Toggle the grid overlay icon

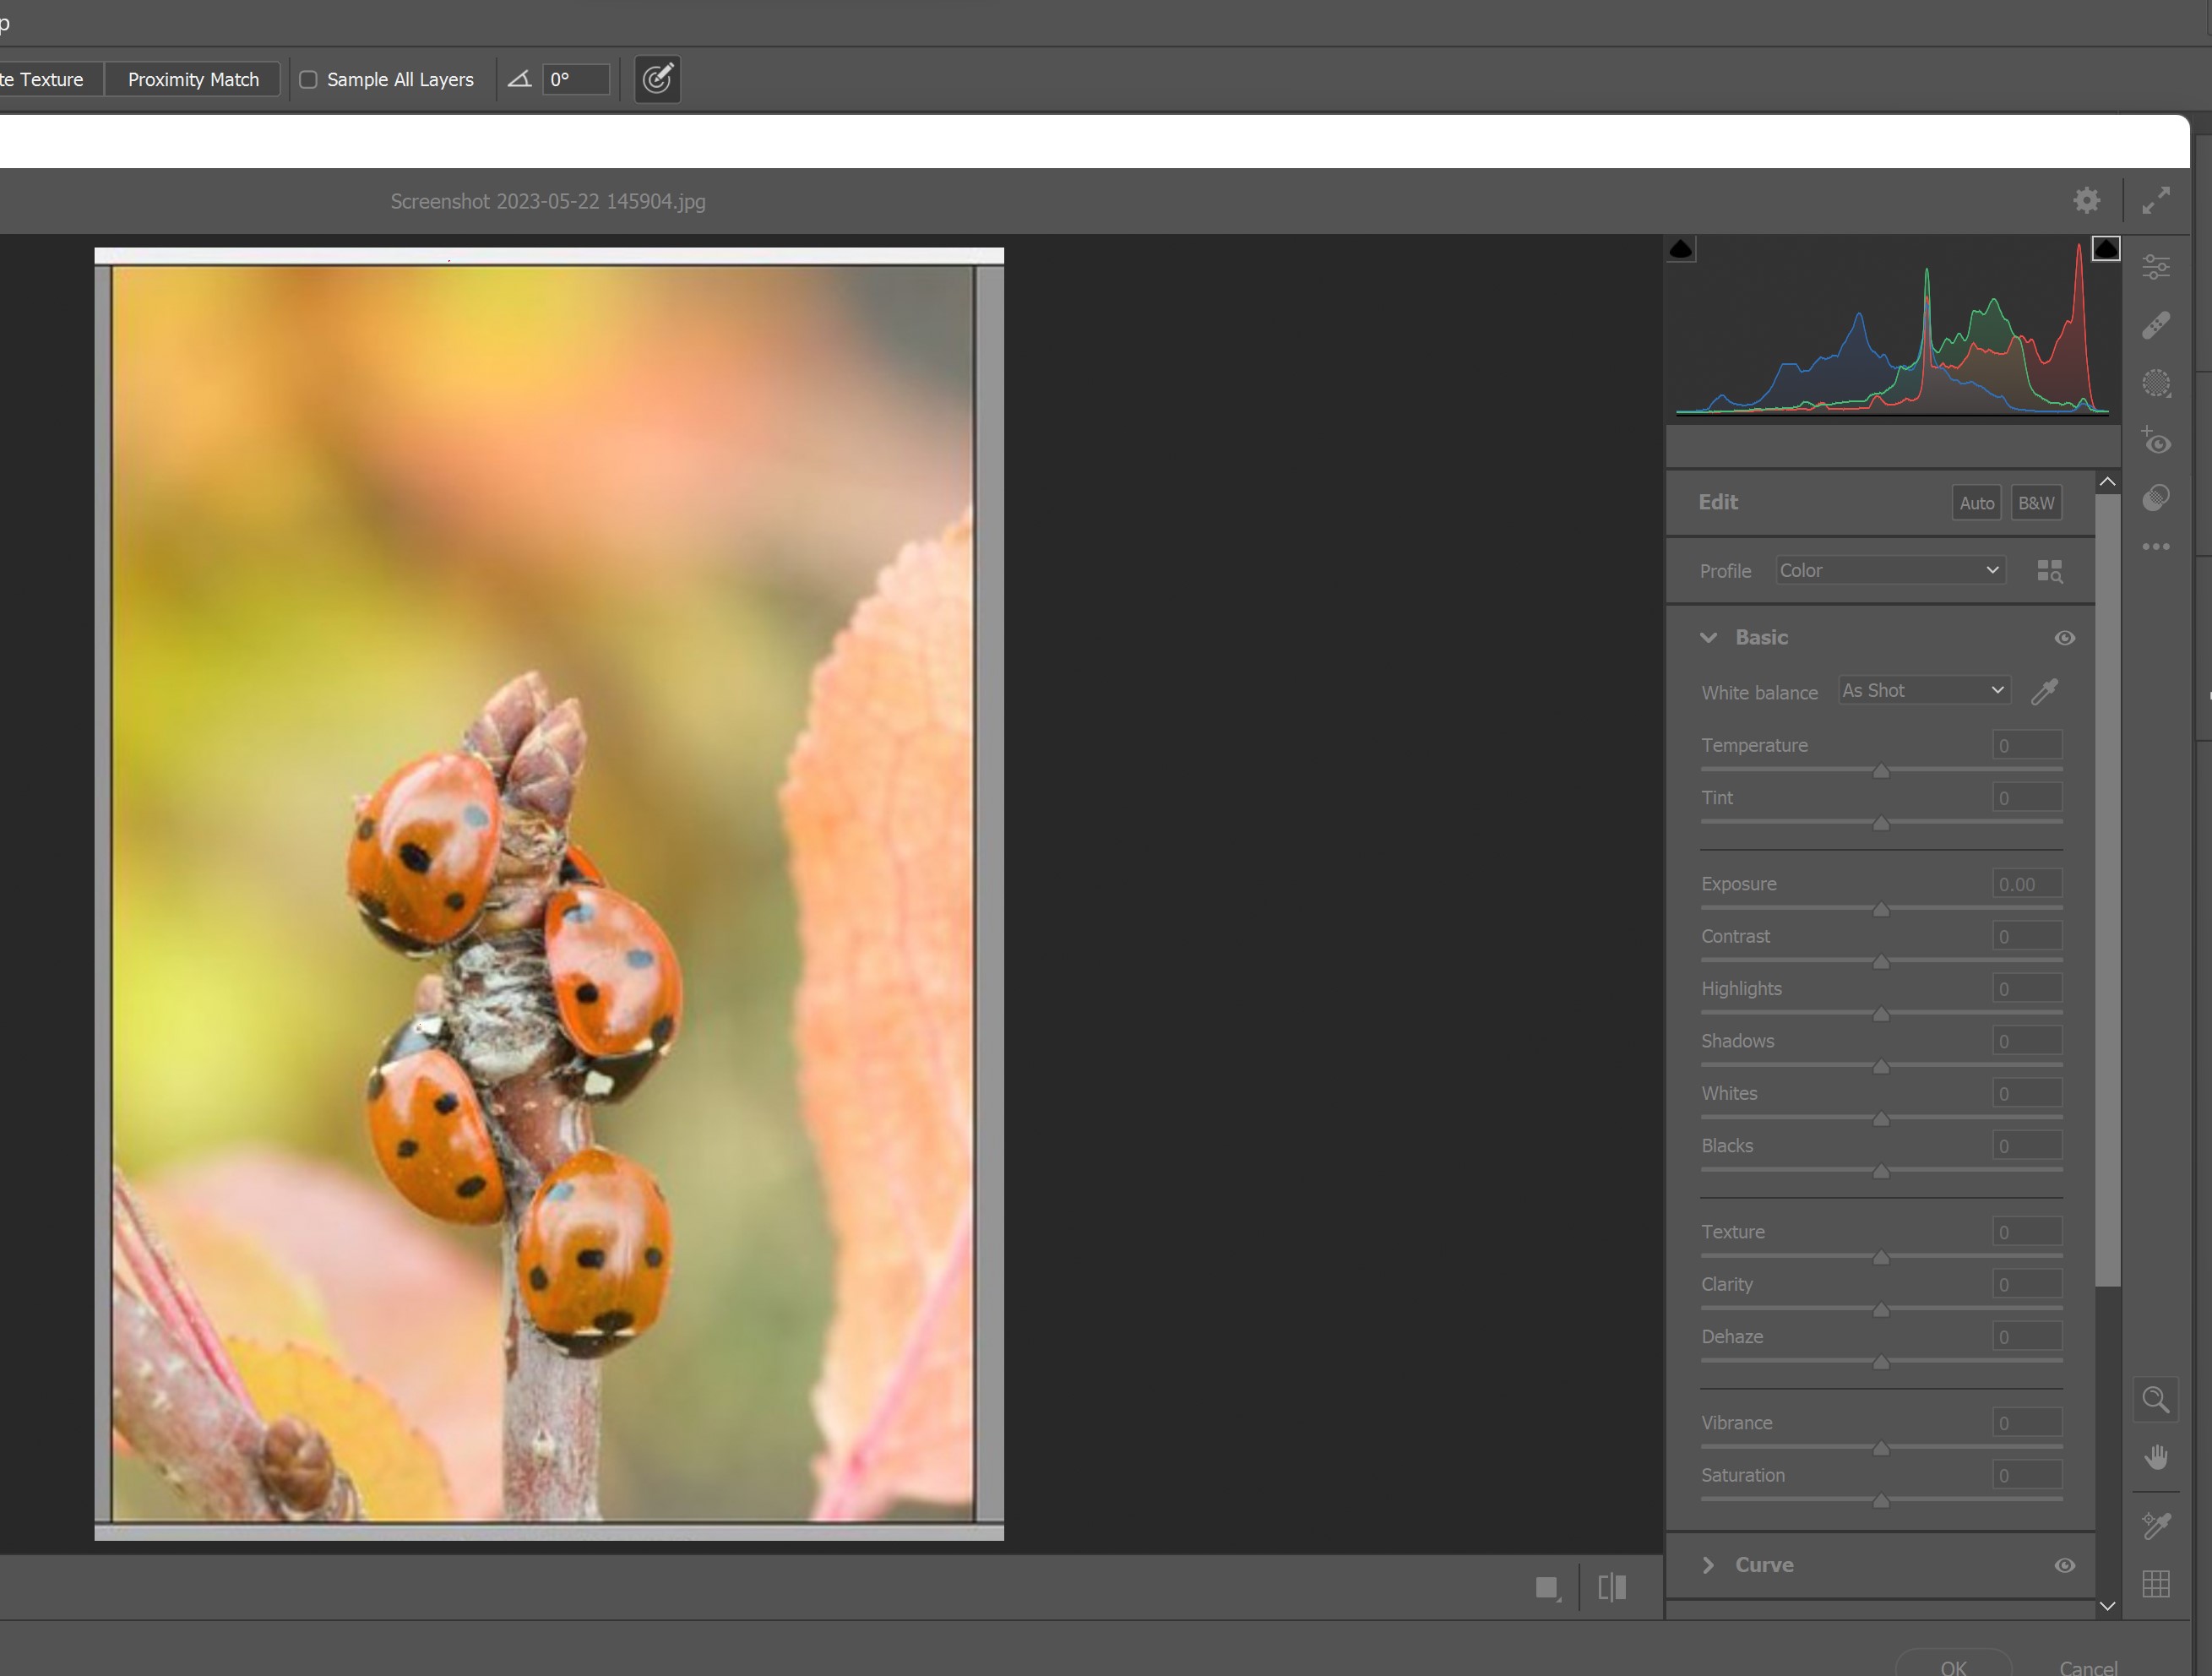click(2155, 1583)
